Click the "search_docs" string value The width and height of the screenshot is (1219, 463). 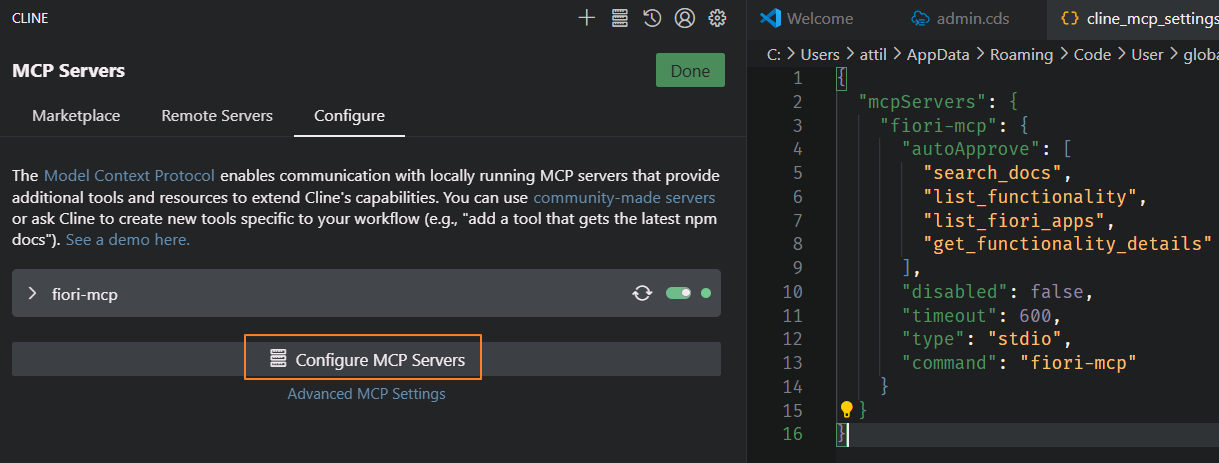(x=993, y=172)
